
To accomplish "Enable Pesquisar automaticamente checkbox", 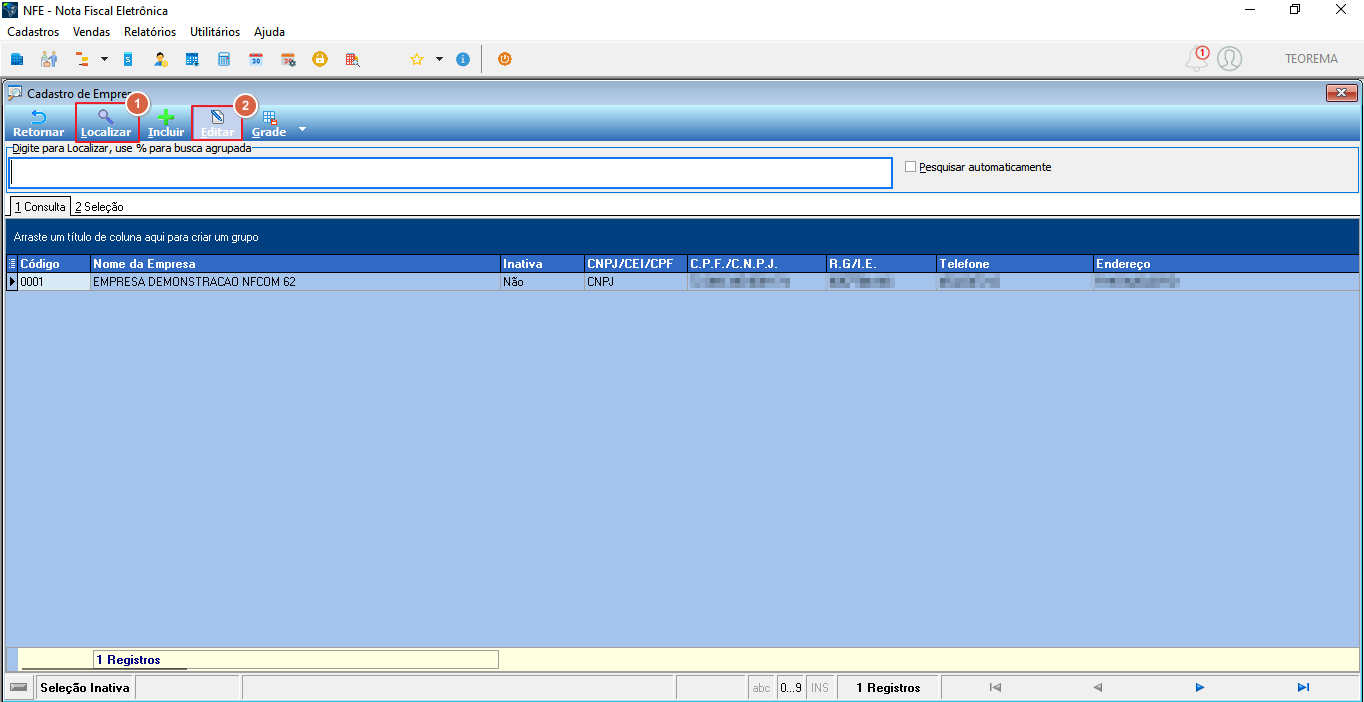I will (910, 167).
